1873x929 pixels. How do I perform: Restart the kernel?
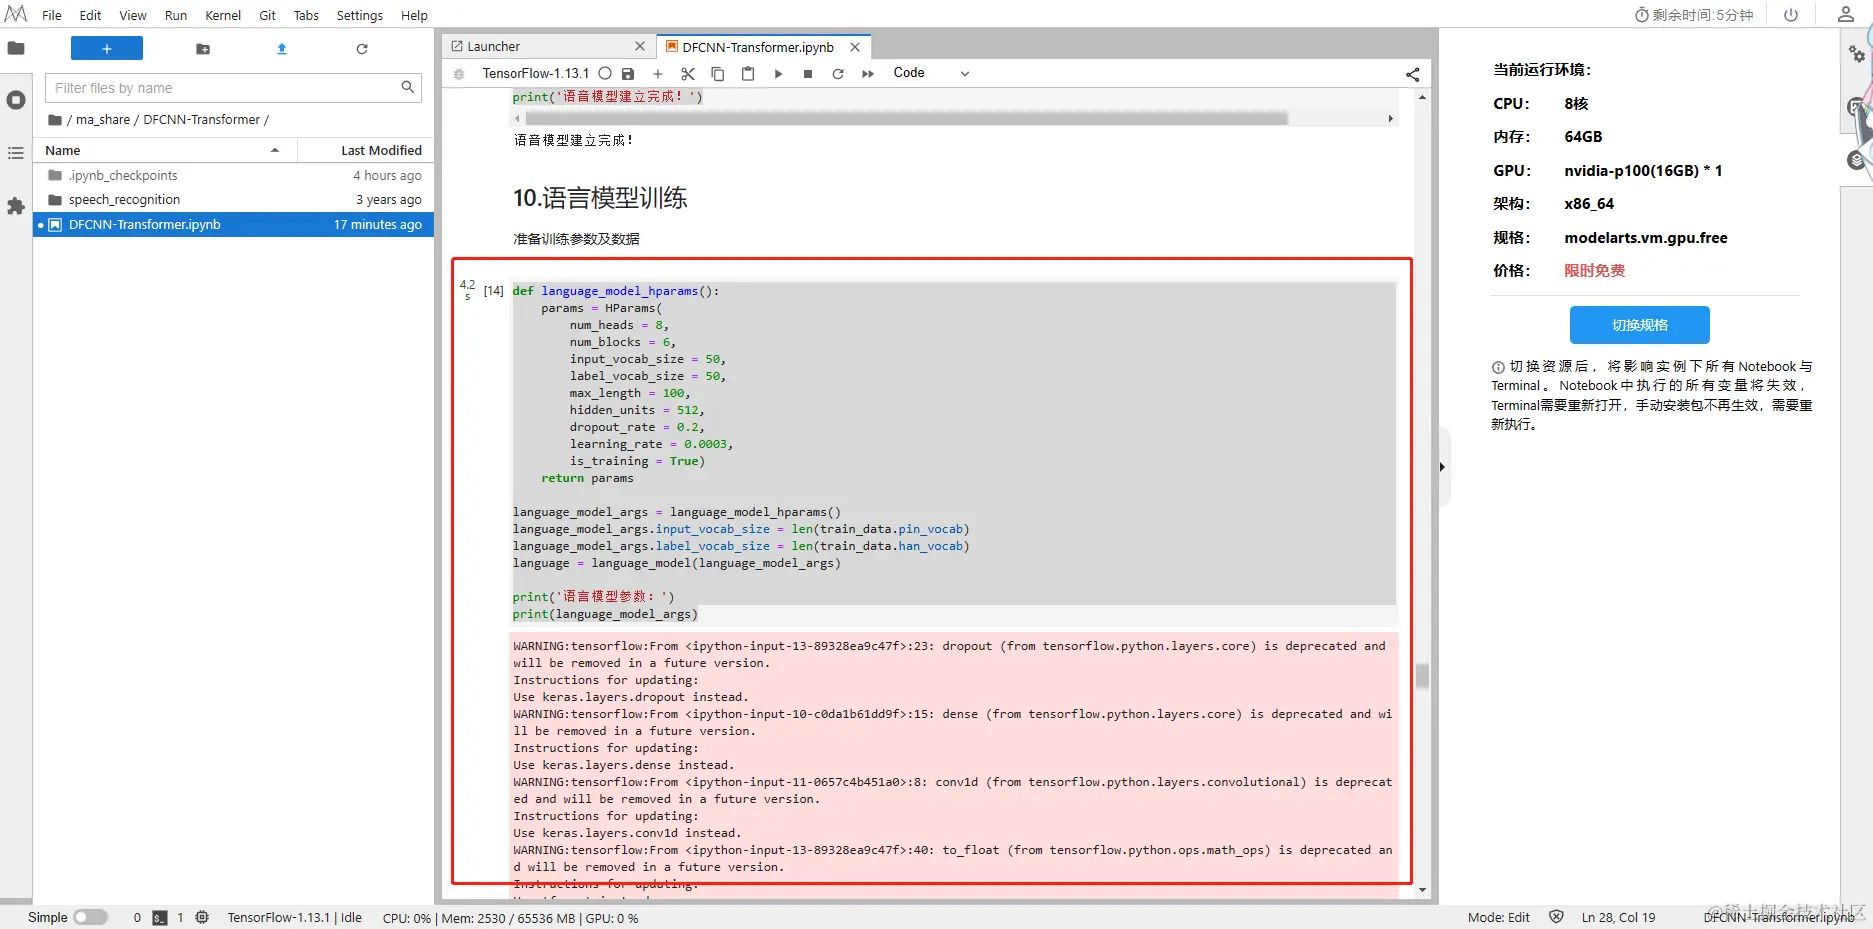tap(838, 74)
